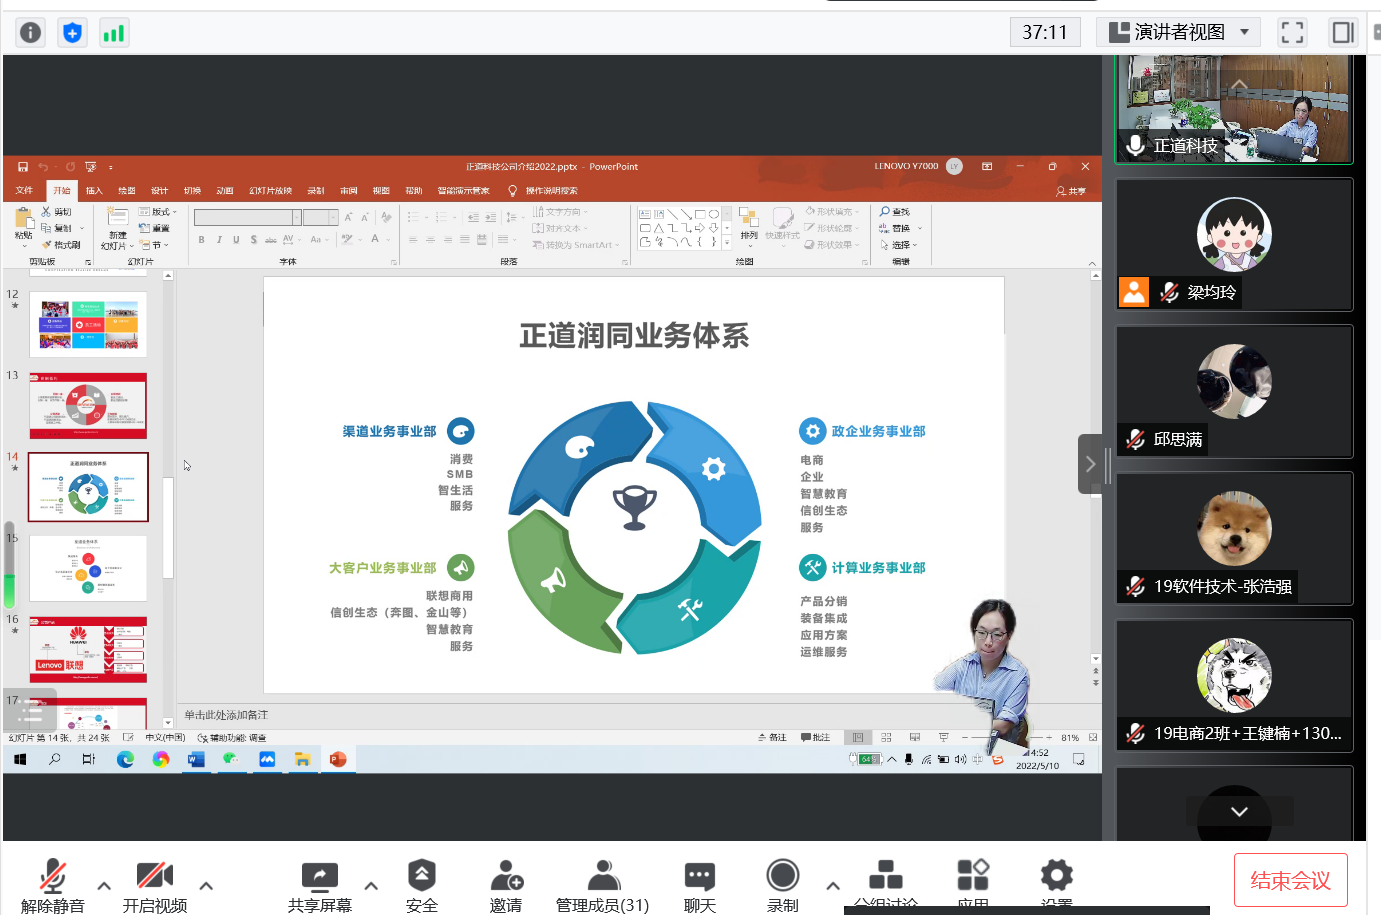Enter full screen mode
This screenshot has width=1381, height=915.
click(x=1292, y=33)
